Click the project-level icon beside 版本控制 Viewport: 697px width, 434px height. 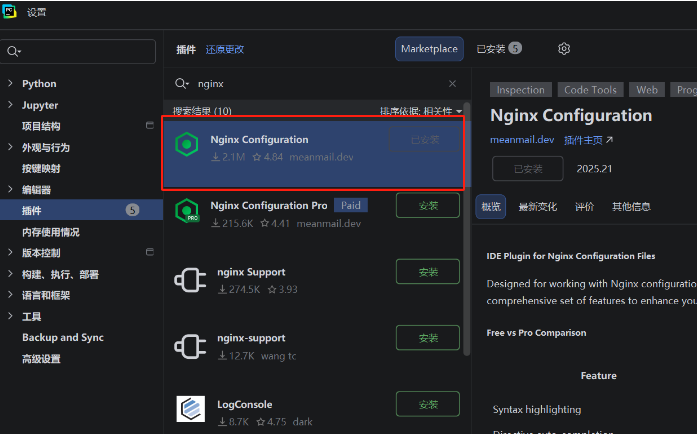(150, 252)
